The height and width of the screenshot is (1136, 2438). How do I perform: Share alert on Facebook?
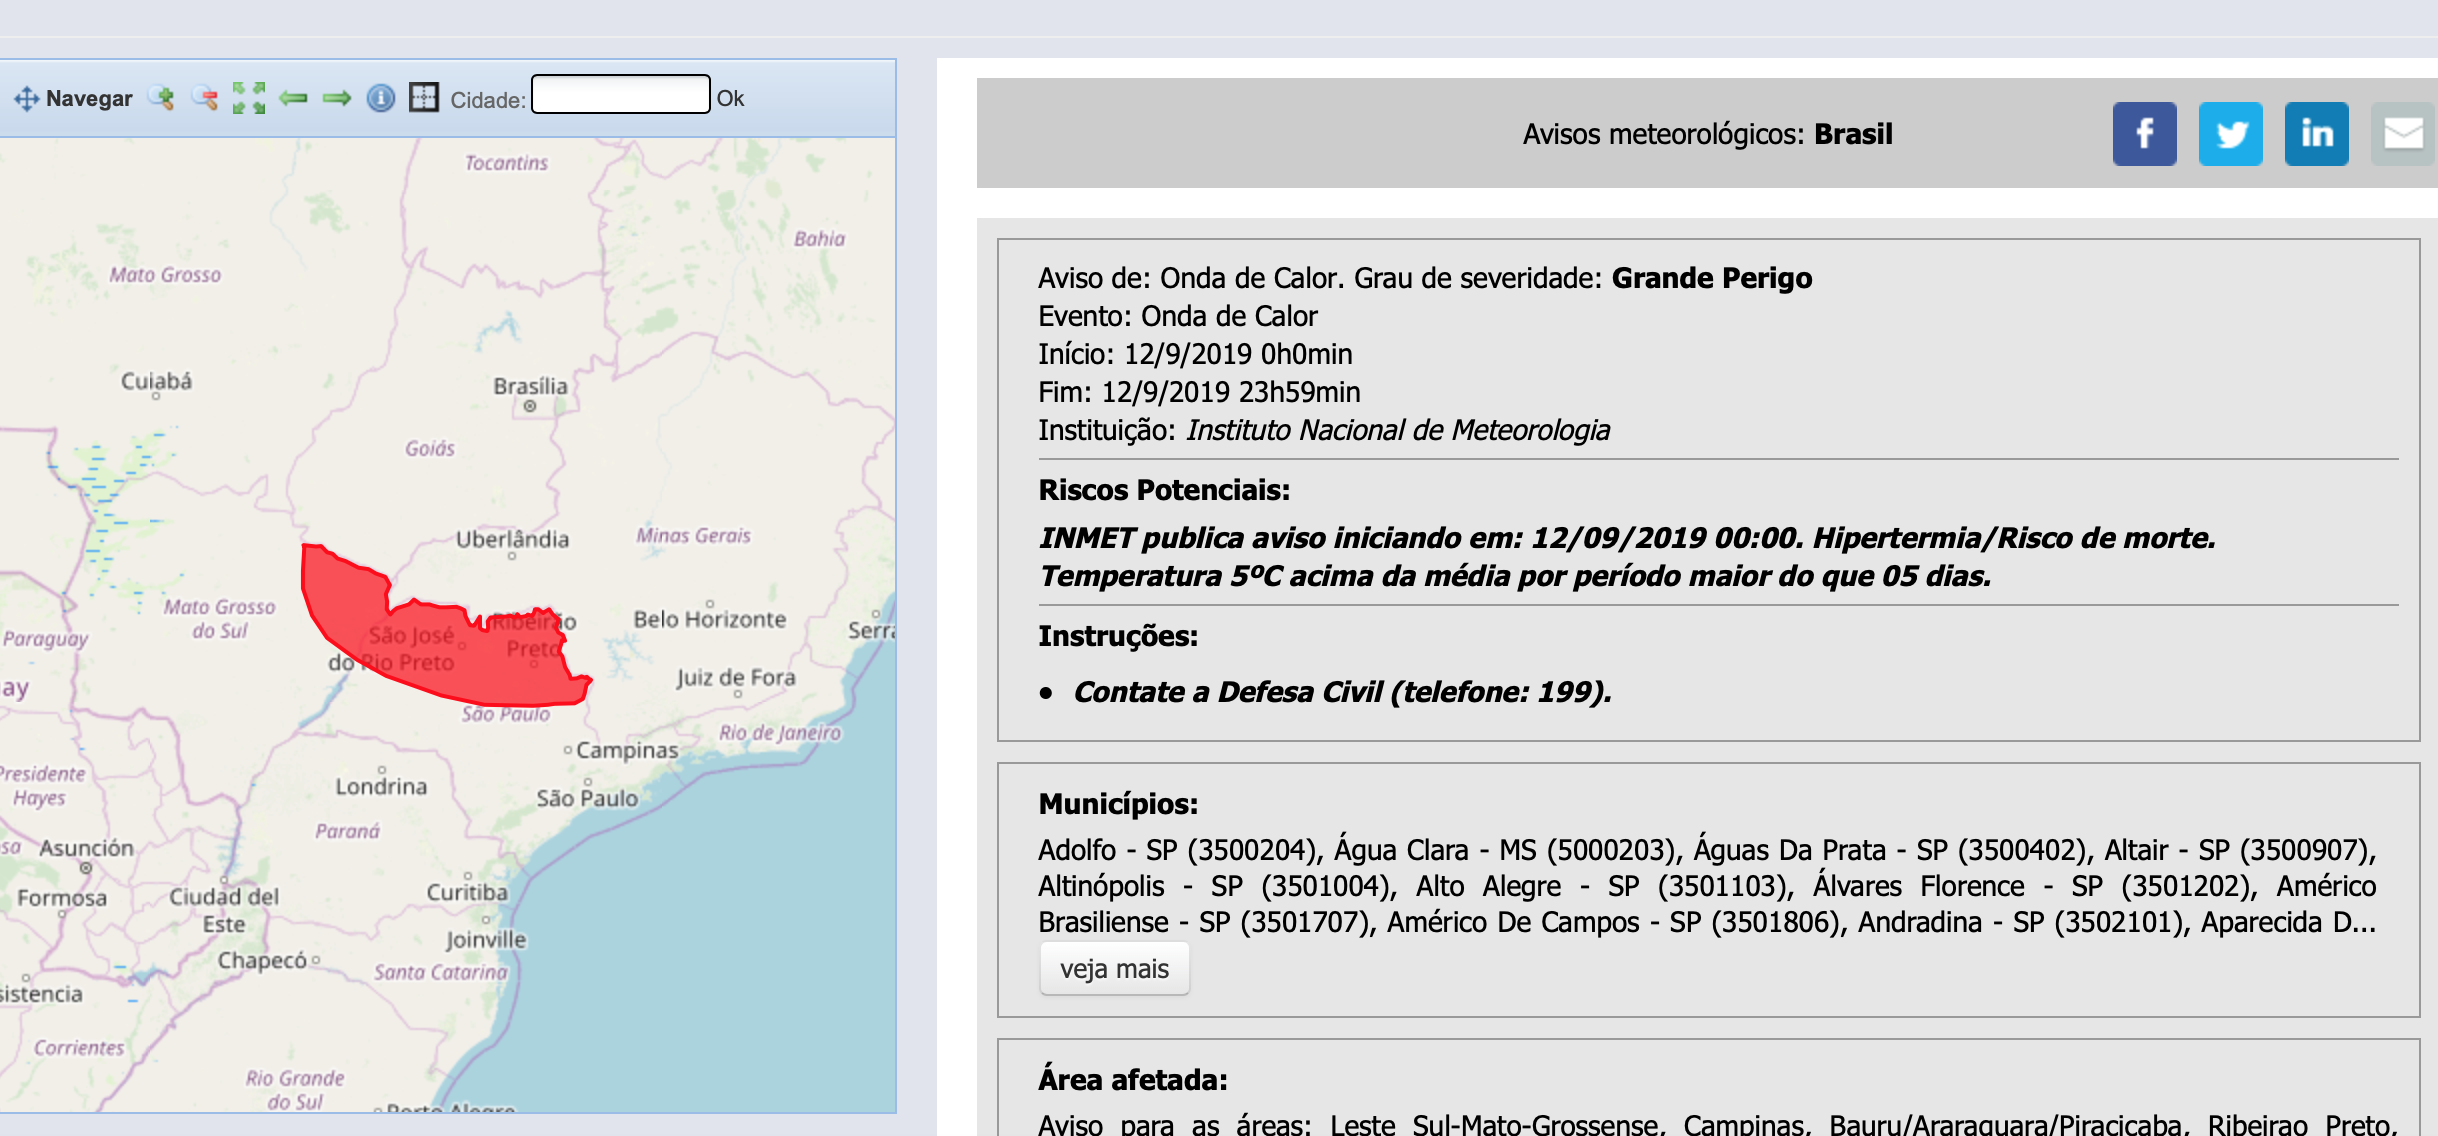2144,134
